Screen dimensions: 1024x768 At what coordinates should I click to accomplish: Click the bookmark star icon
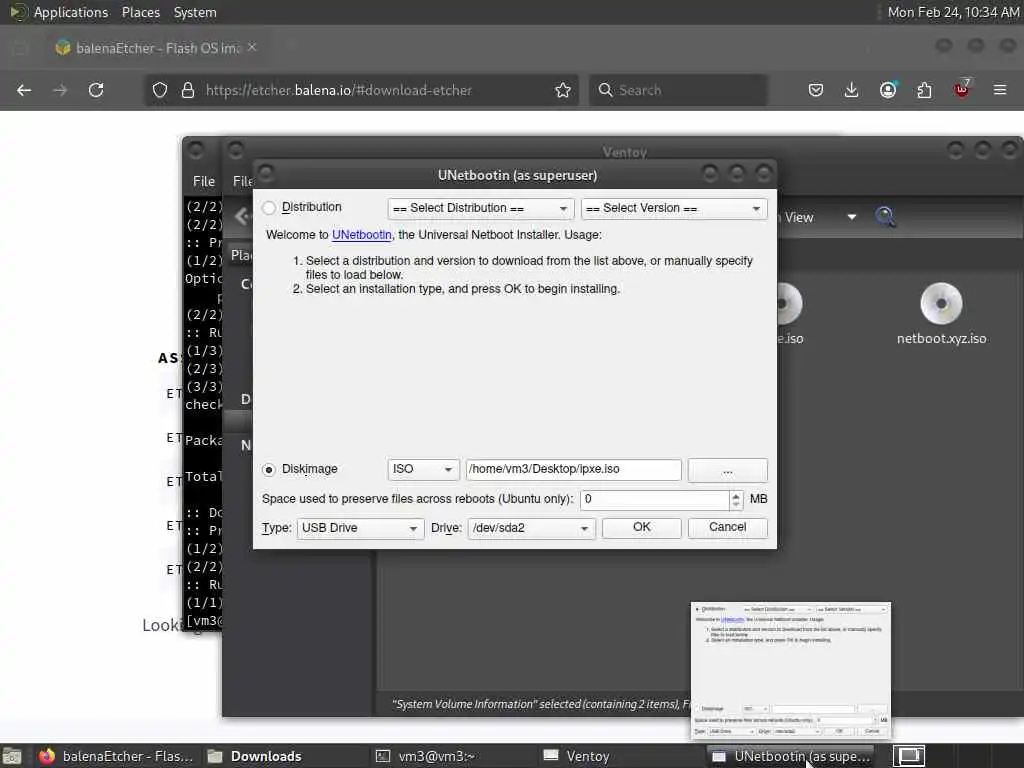[563, 90]
